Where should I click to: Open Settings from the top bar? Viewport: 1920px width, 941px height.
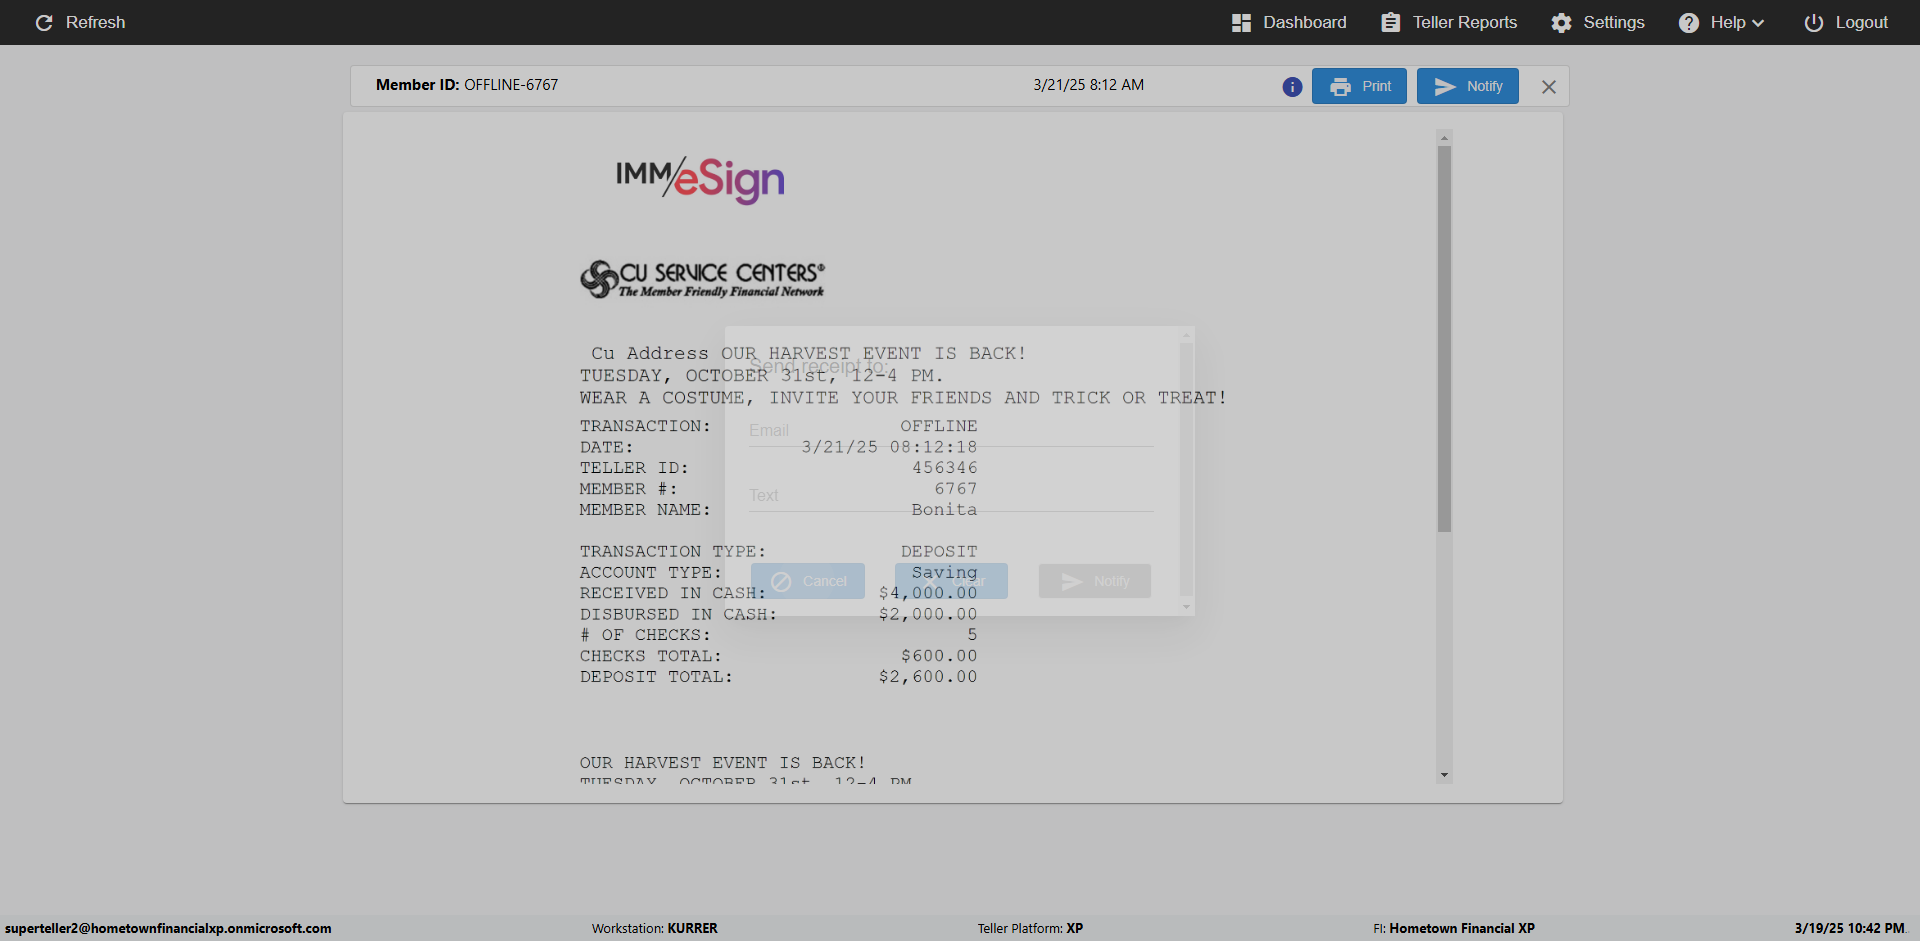click(x=1598, y=22)
